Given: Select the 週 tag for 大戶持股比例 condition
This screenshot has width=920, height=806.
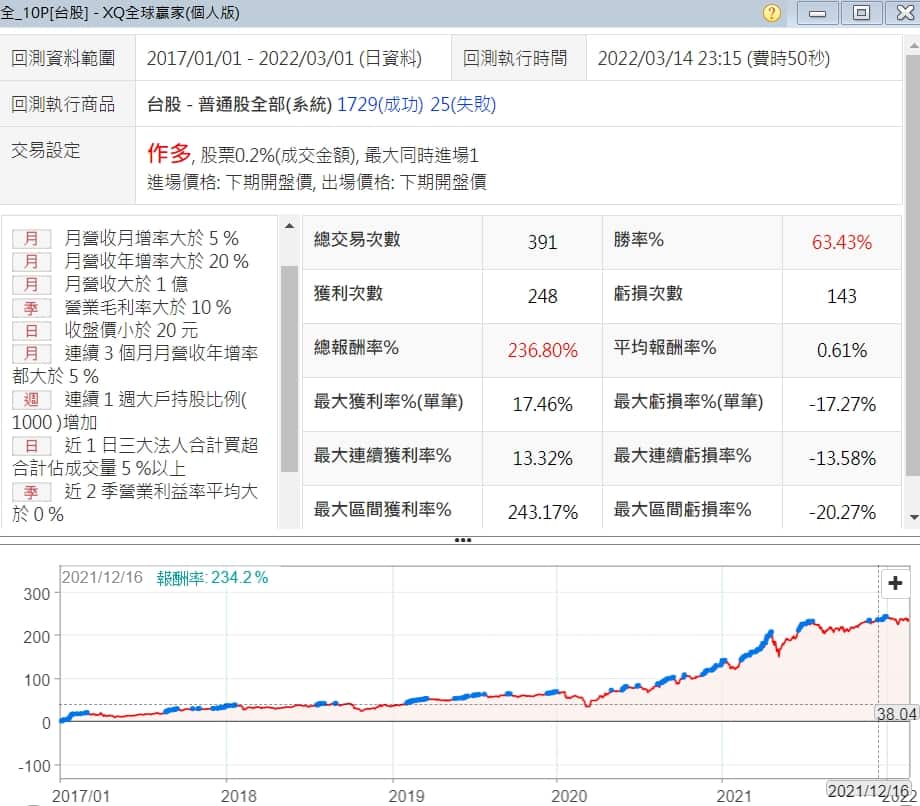Looking at the screenshot, I should 32,400.
